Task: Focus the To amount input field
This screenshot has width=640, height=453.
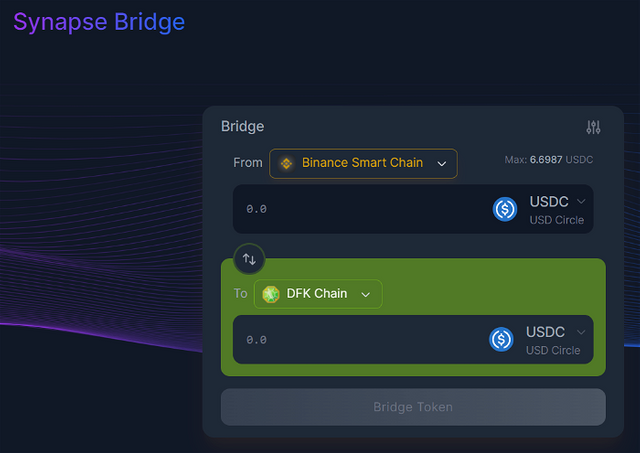Action: 350,339
